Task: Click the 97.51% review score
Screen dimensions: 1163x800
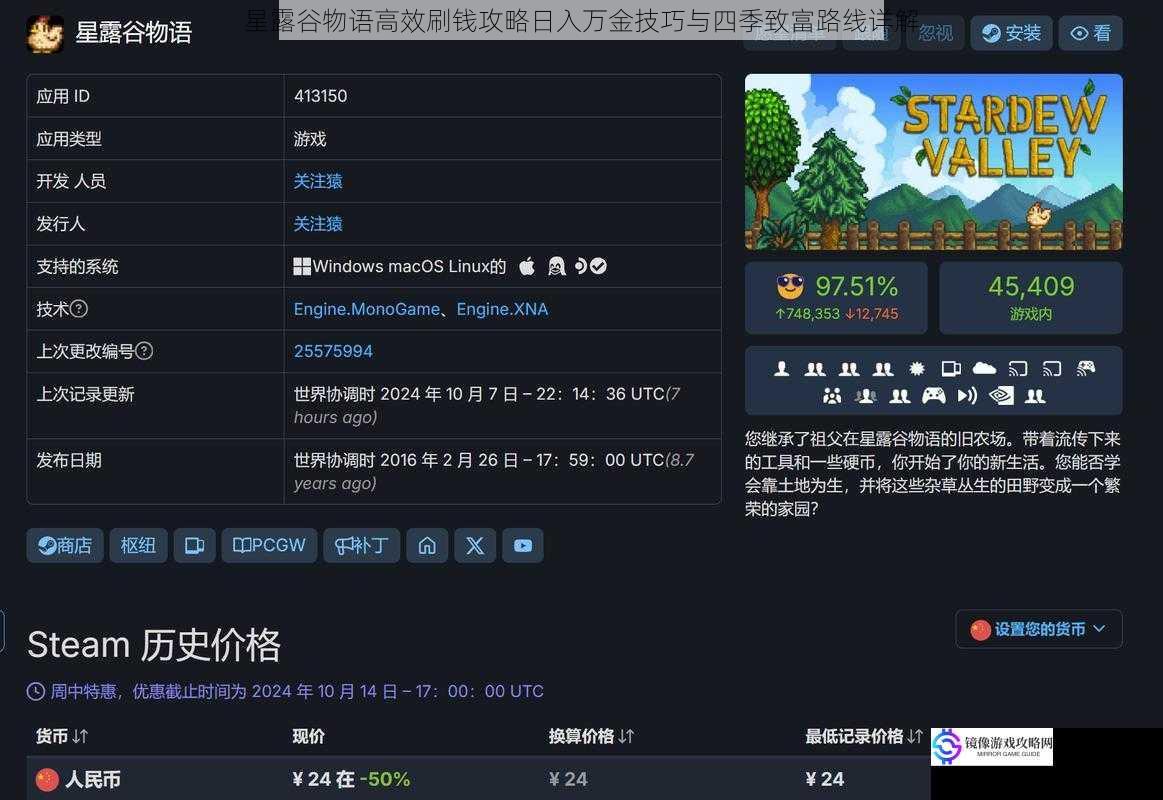Action: [857, 286]
